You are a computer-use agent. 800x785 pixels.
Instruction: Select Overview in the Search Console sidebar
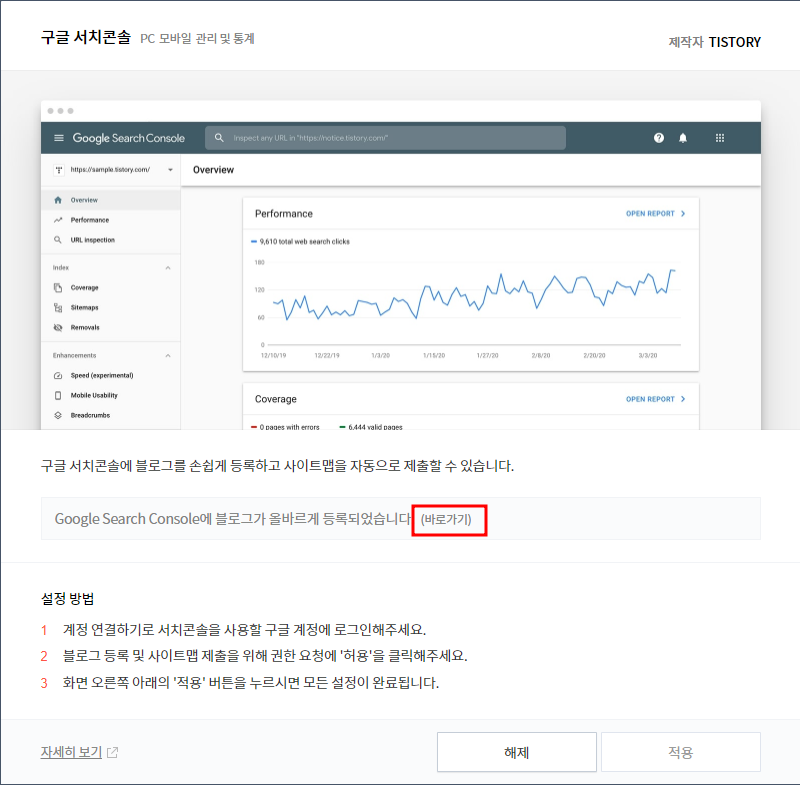click(85, 200)
